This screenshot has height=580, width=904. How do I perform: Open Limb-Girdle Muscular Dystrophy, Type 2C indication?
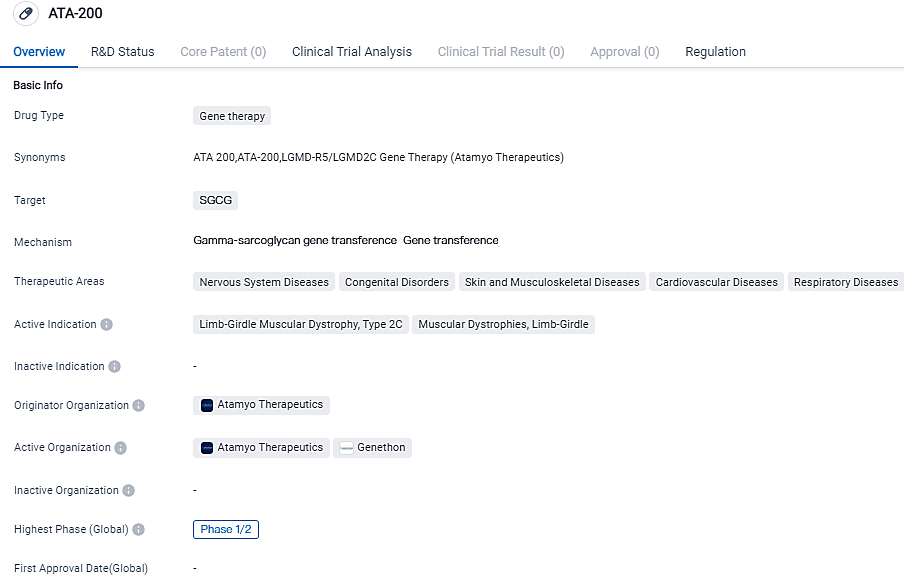300,325
